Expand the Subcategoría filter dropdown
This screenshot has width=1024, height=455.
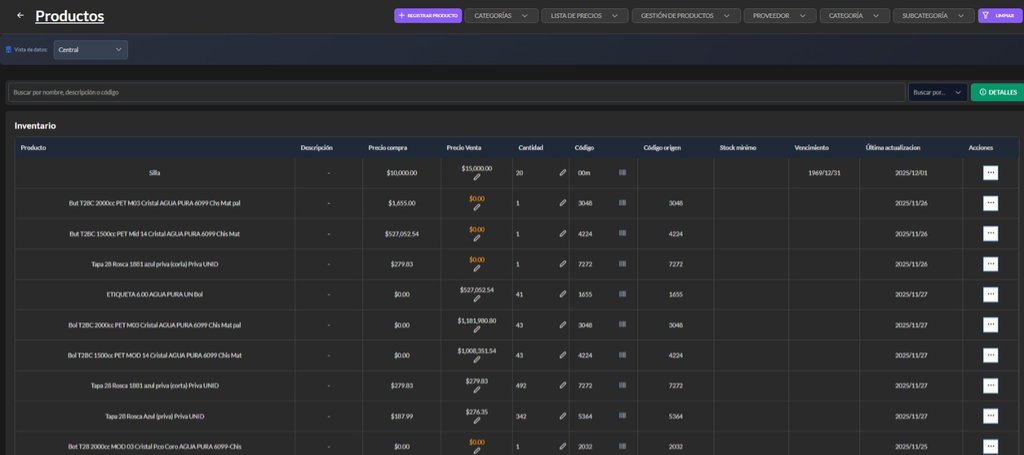pos(931,16)
